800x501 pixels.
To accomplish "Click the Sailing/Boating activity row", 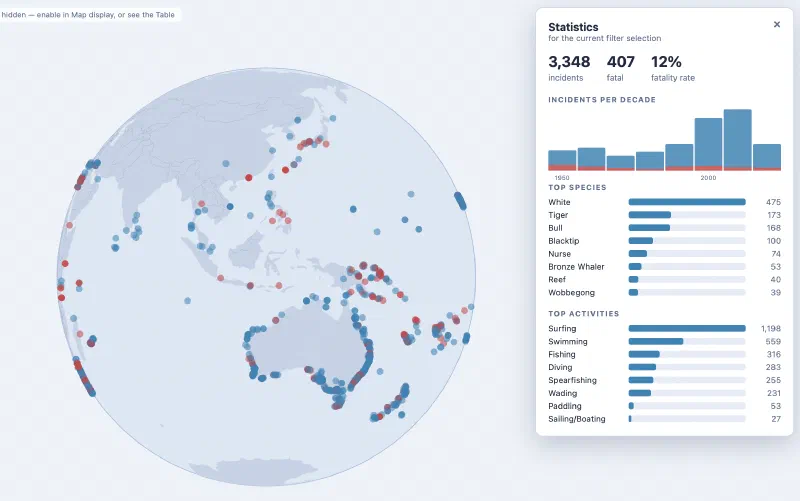I will point(664,419).
